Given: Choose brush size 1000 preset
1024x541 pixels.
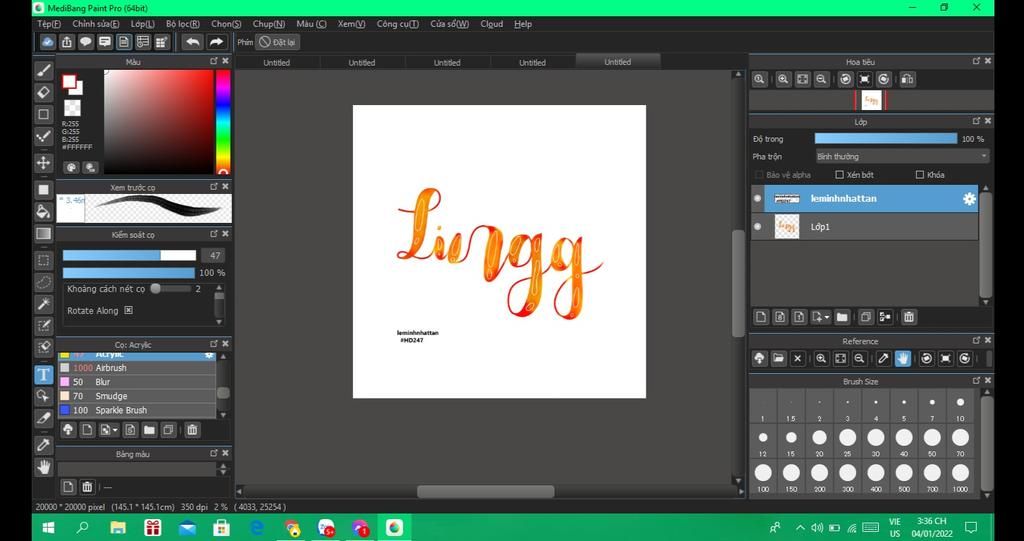Looking at the screenshot, I should click(960, 476).
